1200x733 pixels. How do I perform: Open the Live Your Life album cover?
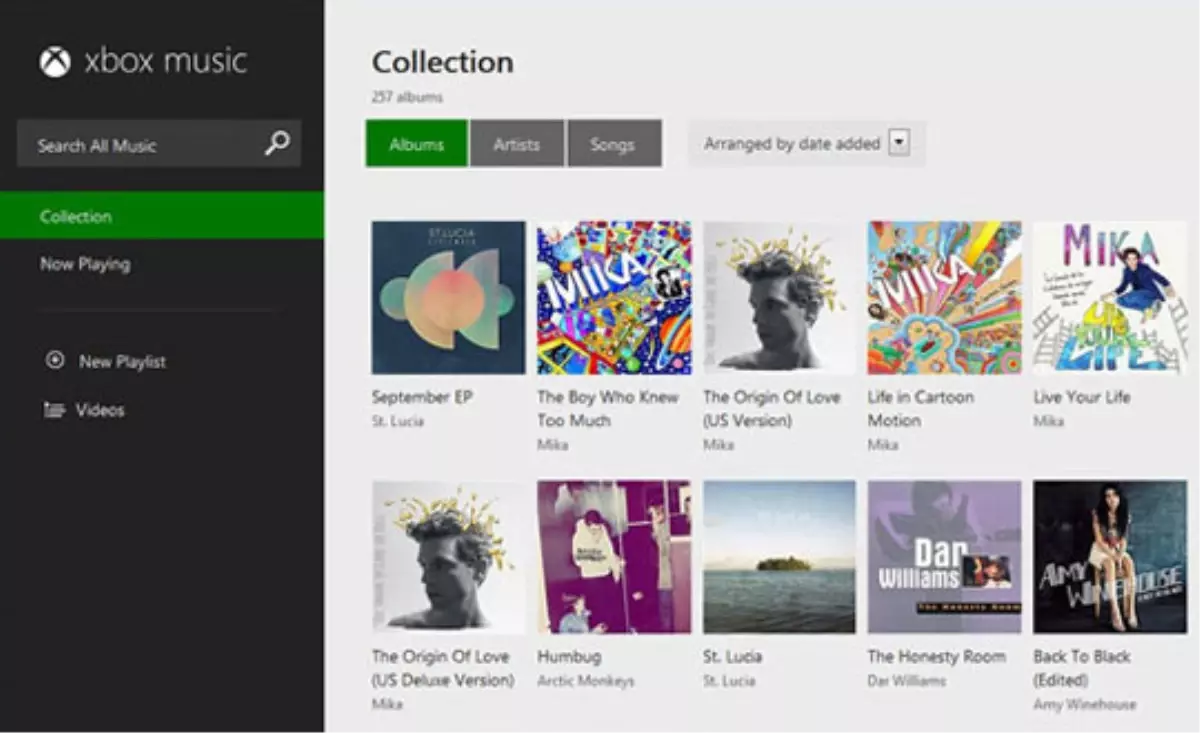pos(1110,297)
